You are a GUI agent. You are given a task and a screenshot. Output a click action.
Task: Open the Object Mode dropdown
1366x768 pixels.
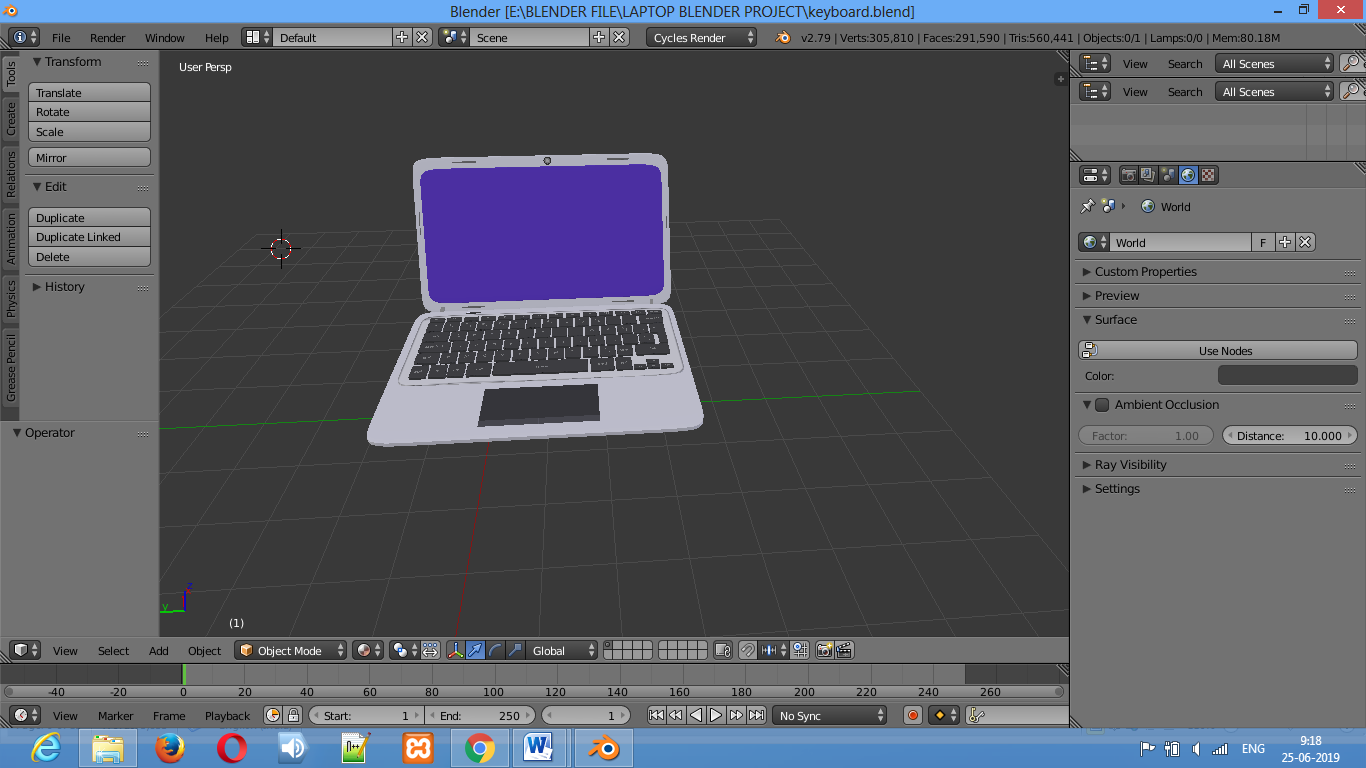point(290,650)
